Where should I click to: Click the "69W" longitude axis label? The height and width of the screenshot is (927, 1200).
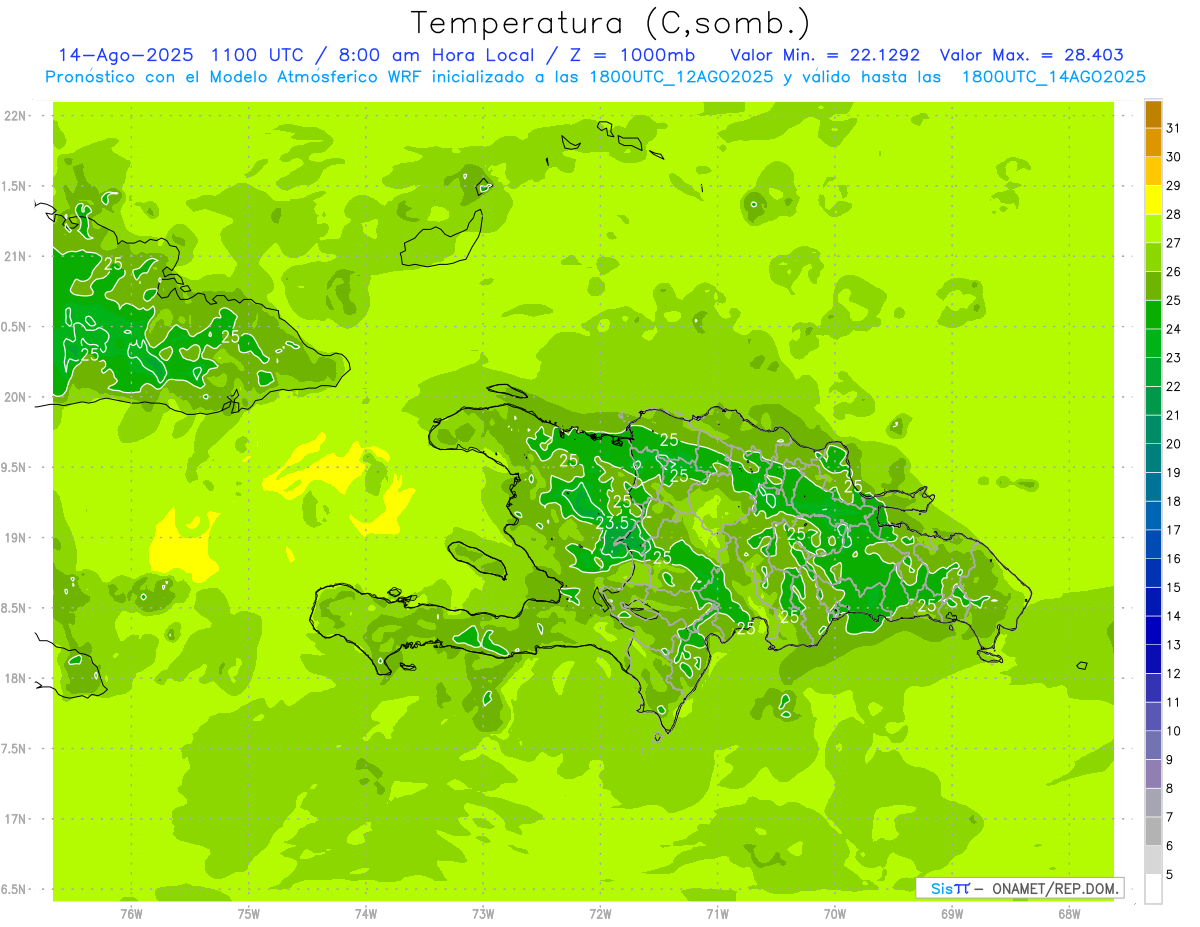coord(952,913)
